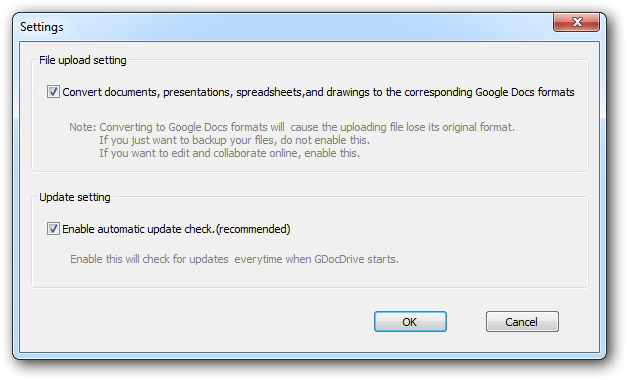Click 'enable this.' at end of collaborate note
The image size is (627, 380).
pyautogui.click(x=332, y=153)
